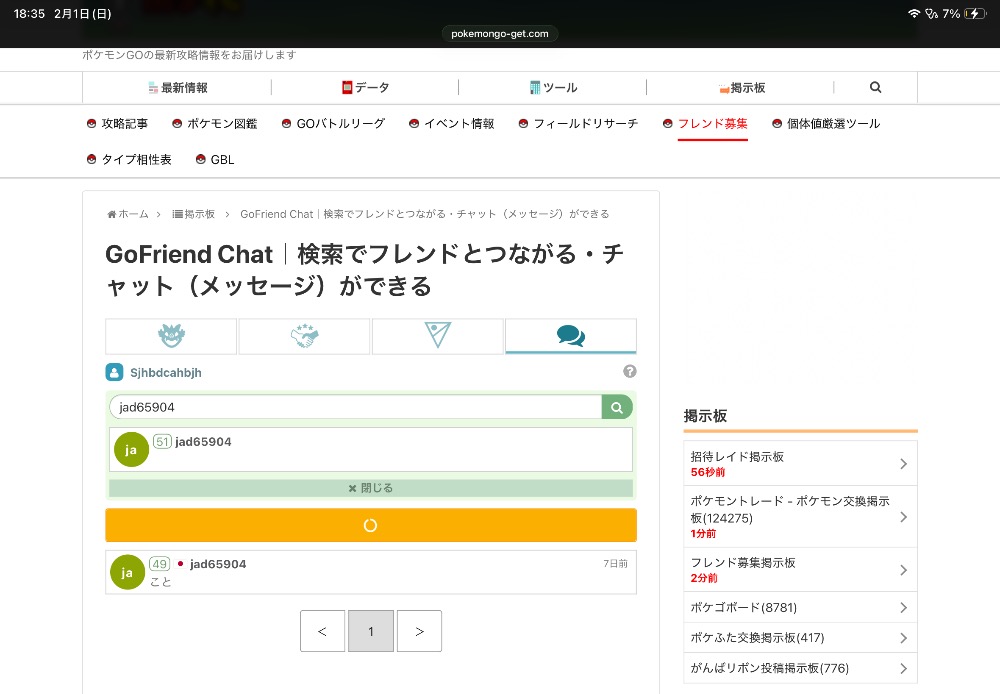Open the raid boss icon tab

point(171,336)
